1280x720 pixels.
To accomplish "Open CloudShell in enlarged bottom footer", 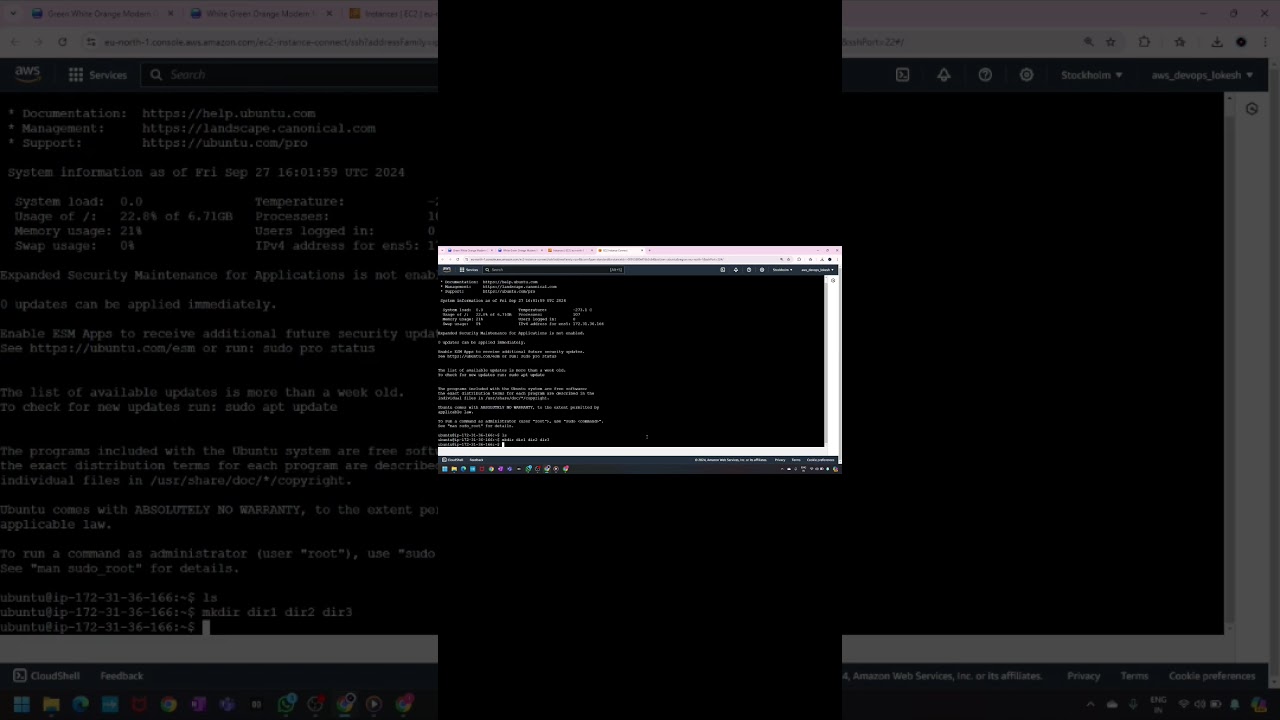I will 46,676.
